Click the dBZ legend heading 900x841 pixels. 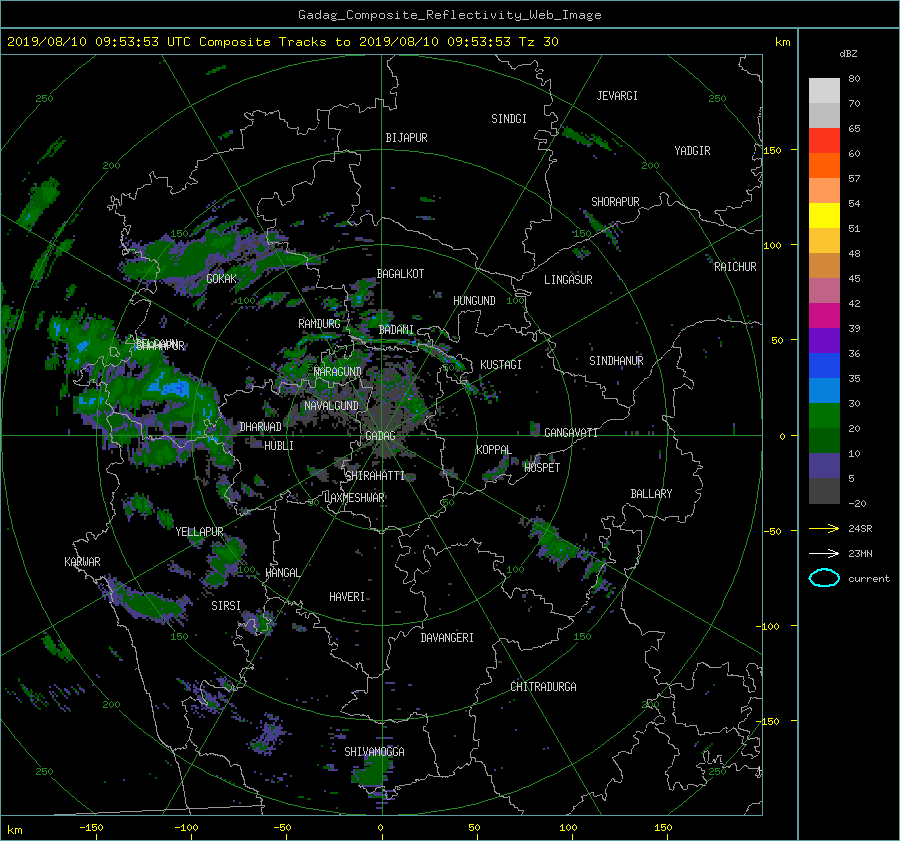pos(848,53)
